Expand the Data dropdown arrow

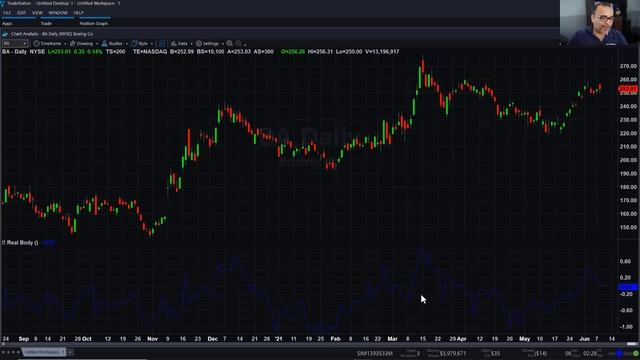(191, 44)
